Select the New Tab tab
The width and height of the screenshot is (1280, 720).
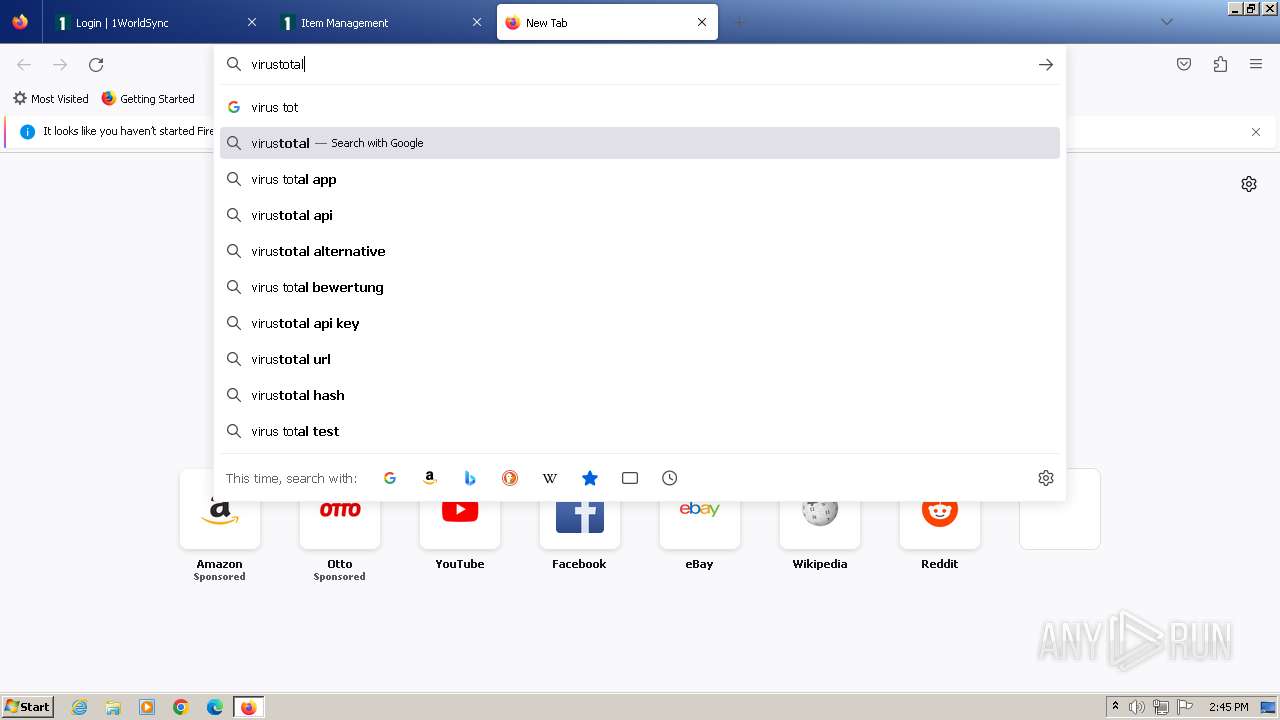pyautogui.click(x=607, y=22)
